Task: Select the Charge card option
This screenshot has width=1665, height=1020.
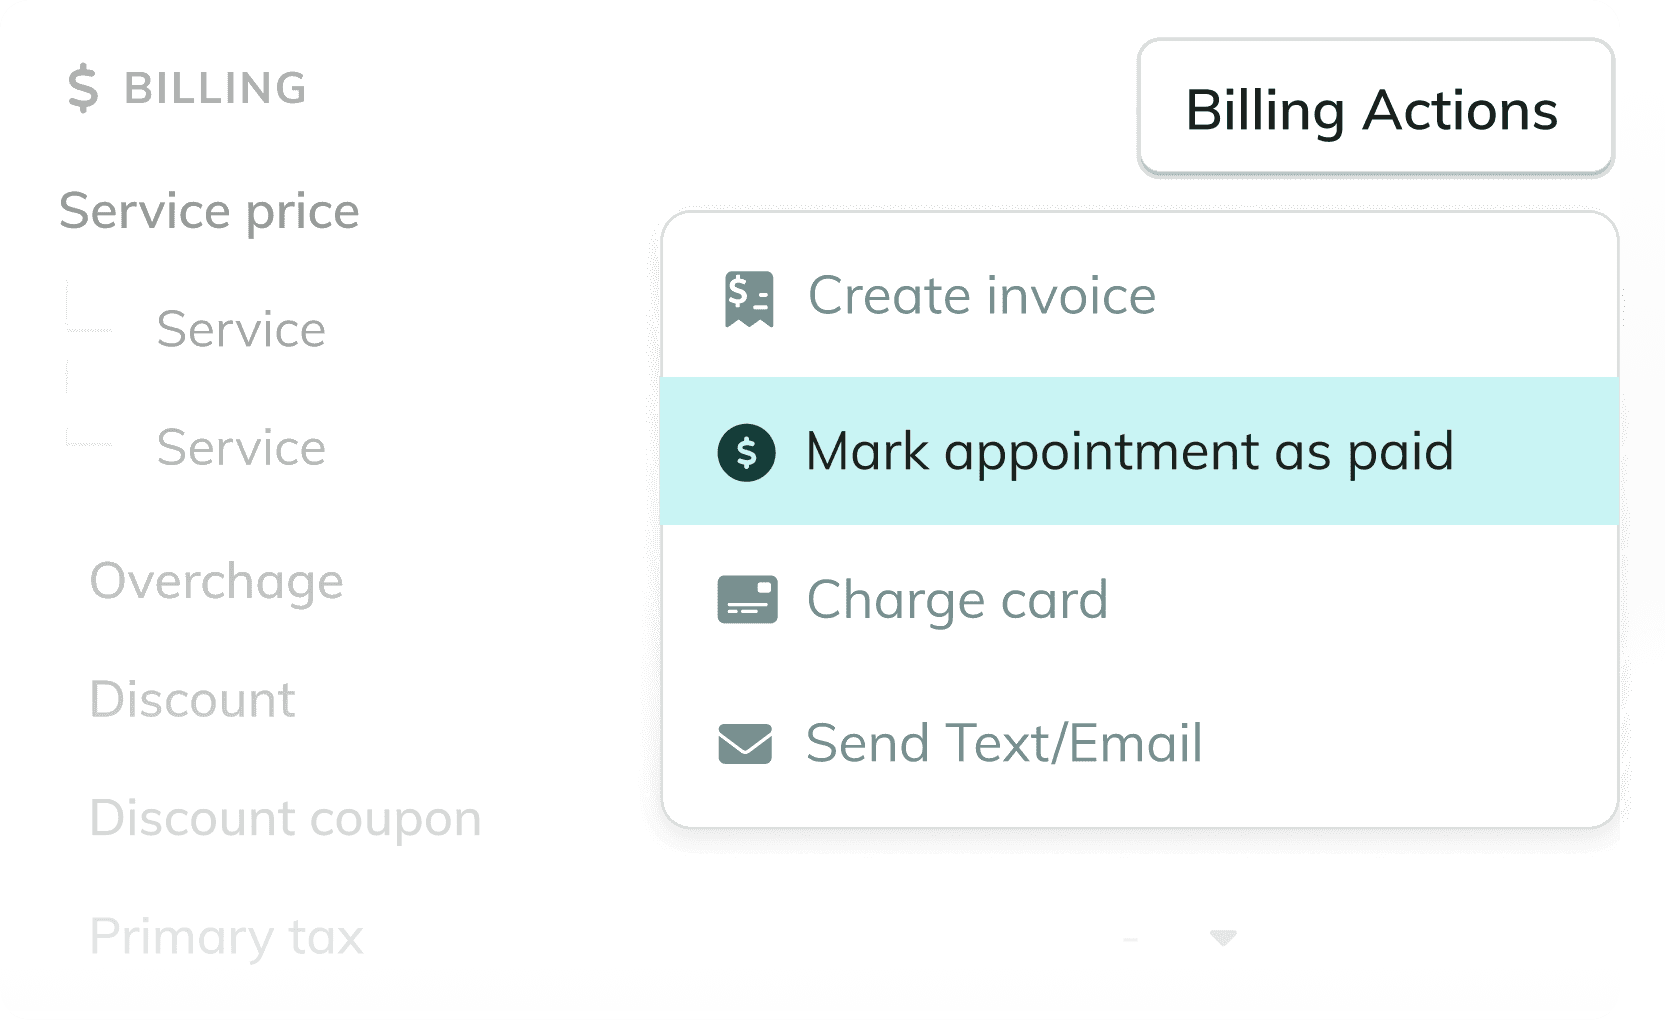Action: [x=1139, y=599]
